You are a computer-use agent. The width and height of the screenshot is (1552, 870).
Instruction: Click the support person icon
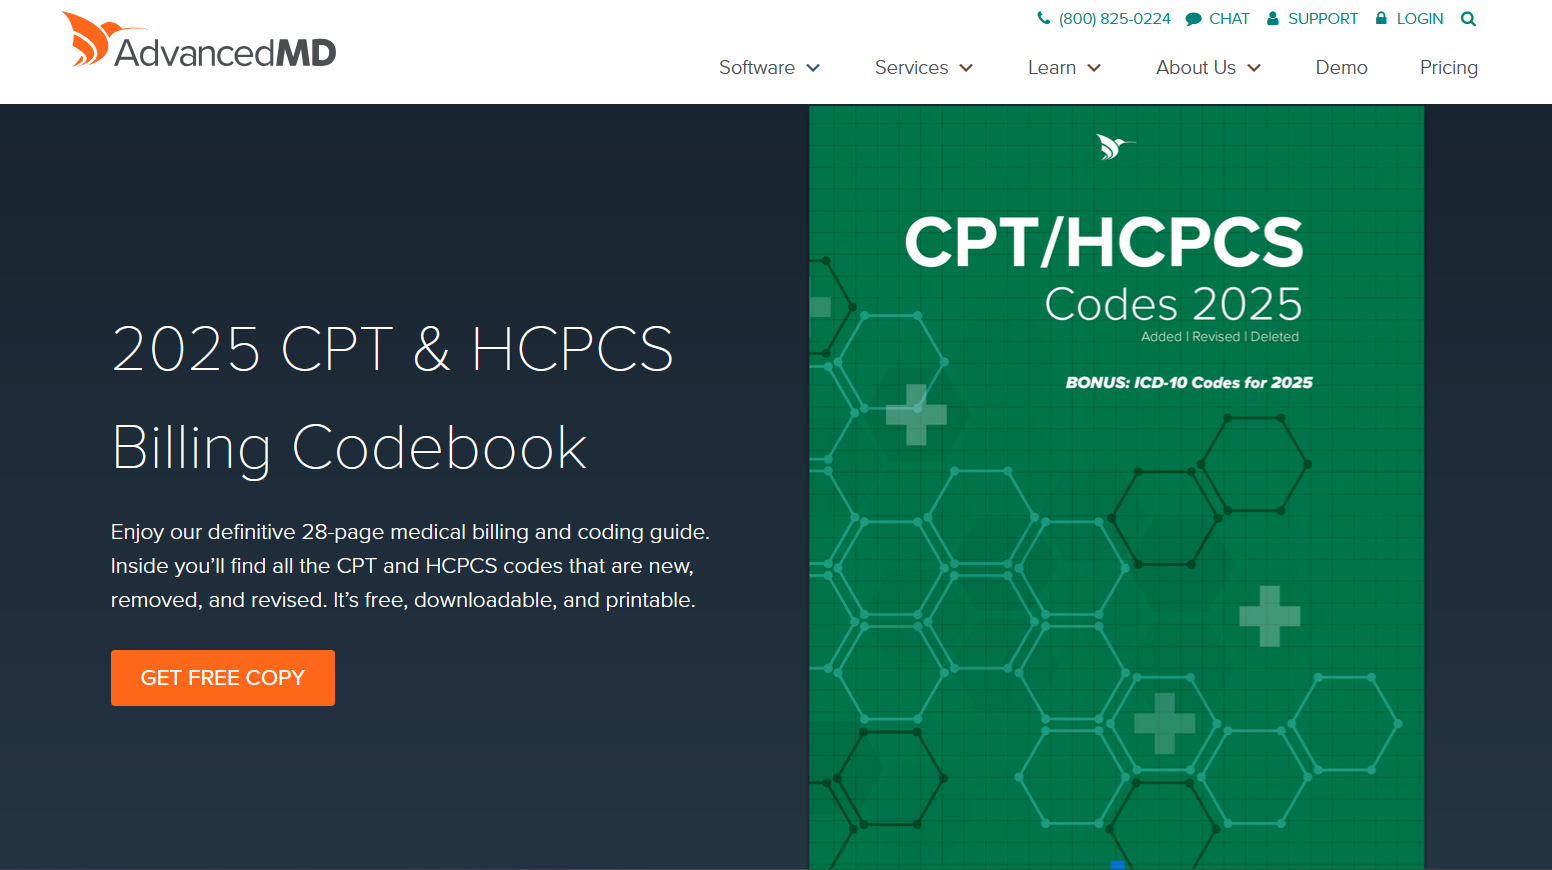(1273, 18)
